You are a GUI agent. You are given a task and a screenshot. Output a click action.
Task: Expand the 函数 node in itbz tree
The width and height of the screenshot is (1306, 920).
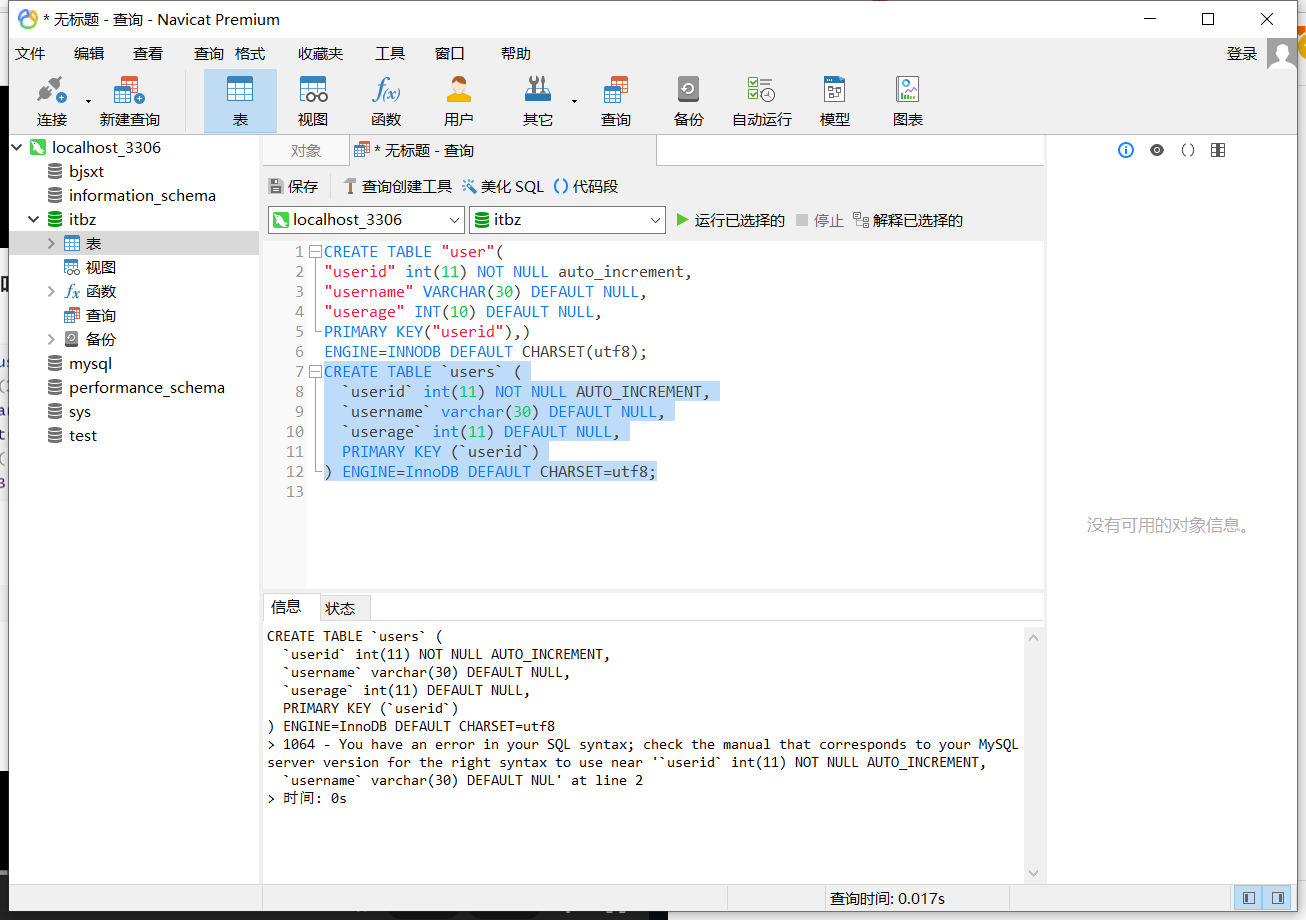(x=51, y=292)
